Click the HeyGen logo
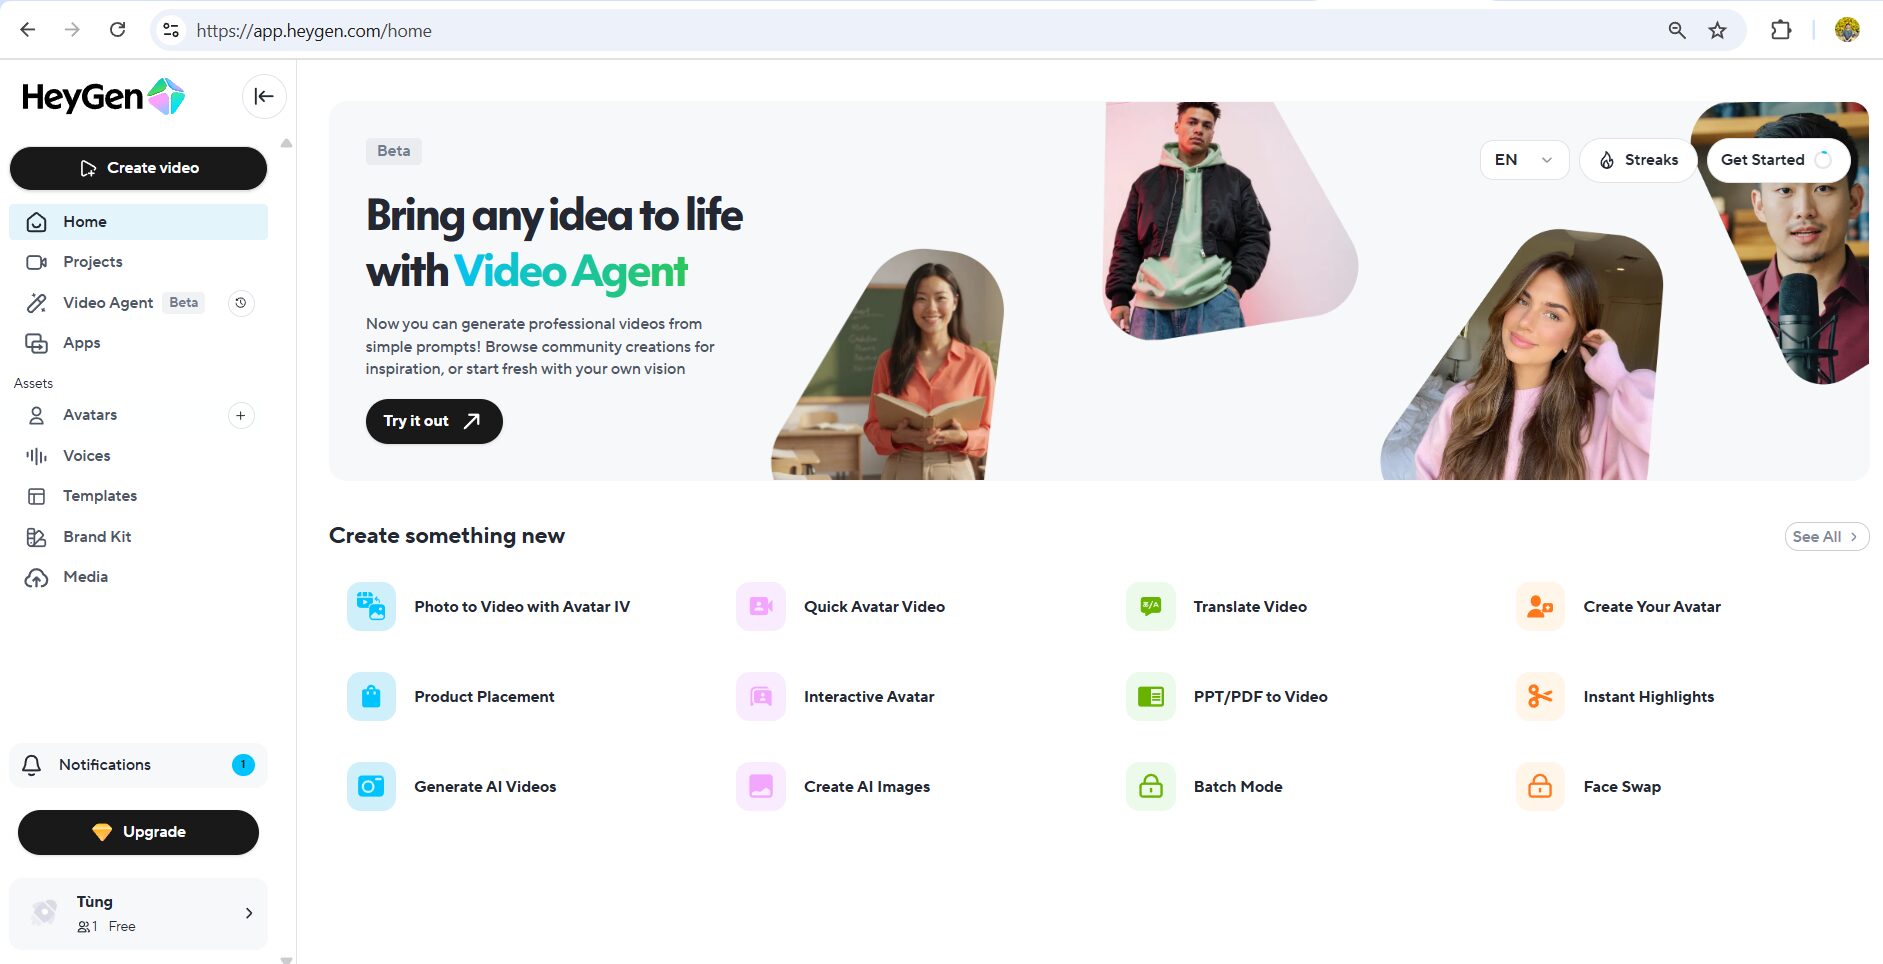The width and height of the screenshot is (1883, 964). [x=103, y=97]
